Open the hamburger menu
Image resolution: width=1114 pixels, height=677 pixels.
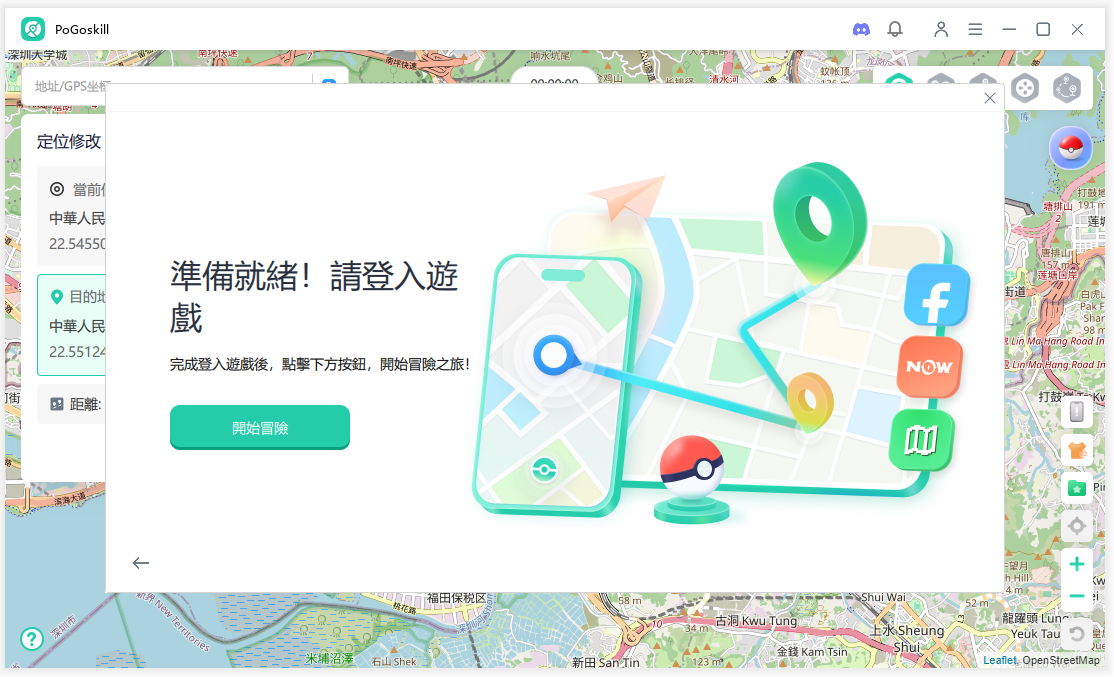(975, 29)
